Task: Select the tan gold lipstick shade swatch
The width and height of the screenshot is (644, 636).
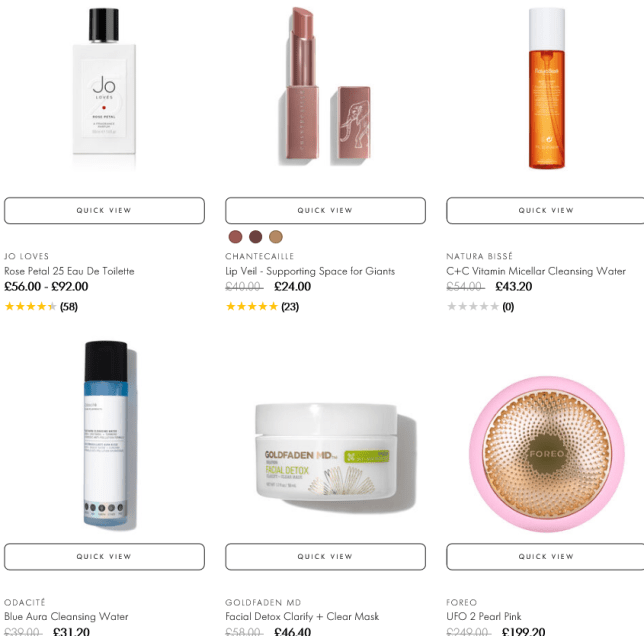Action: click(276, 237)
